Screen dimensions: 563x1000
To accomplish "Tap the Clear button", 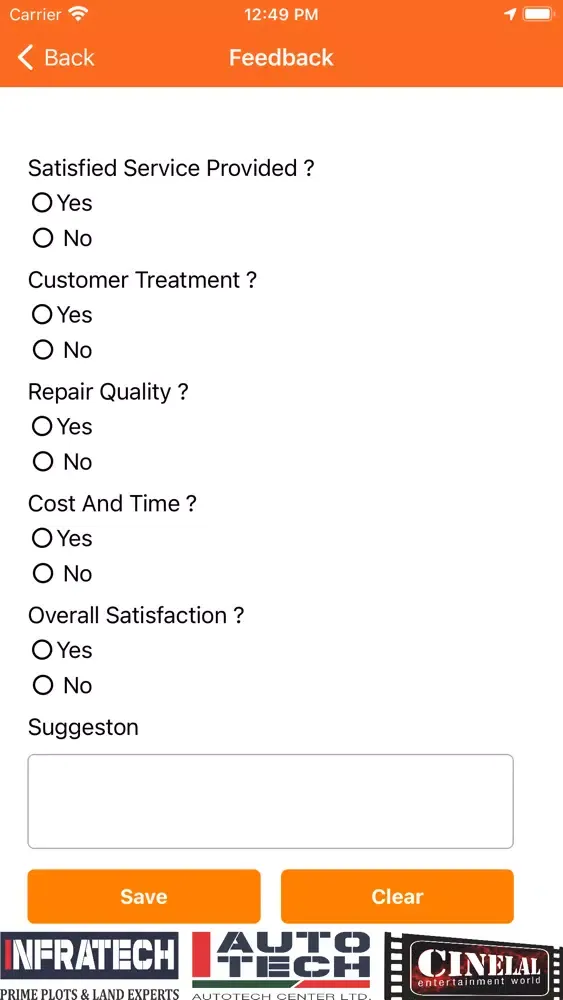I will pos(397,896).
